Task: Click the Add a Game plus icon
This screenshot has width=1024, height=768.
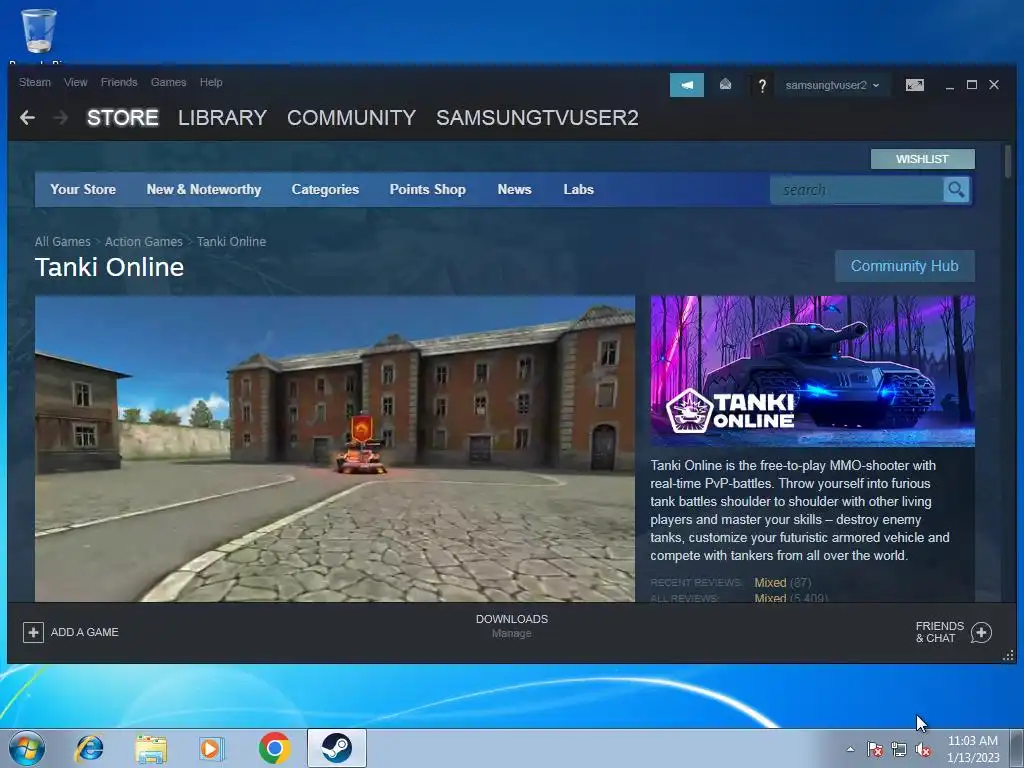Action: point(33,632)
